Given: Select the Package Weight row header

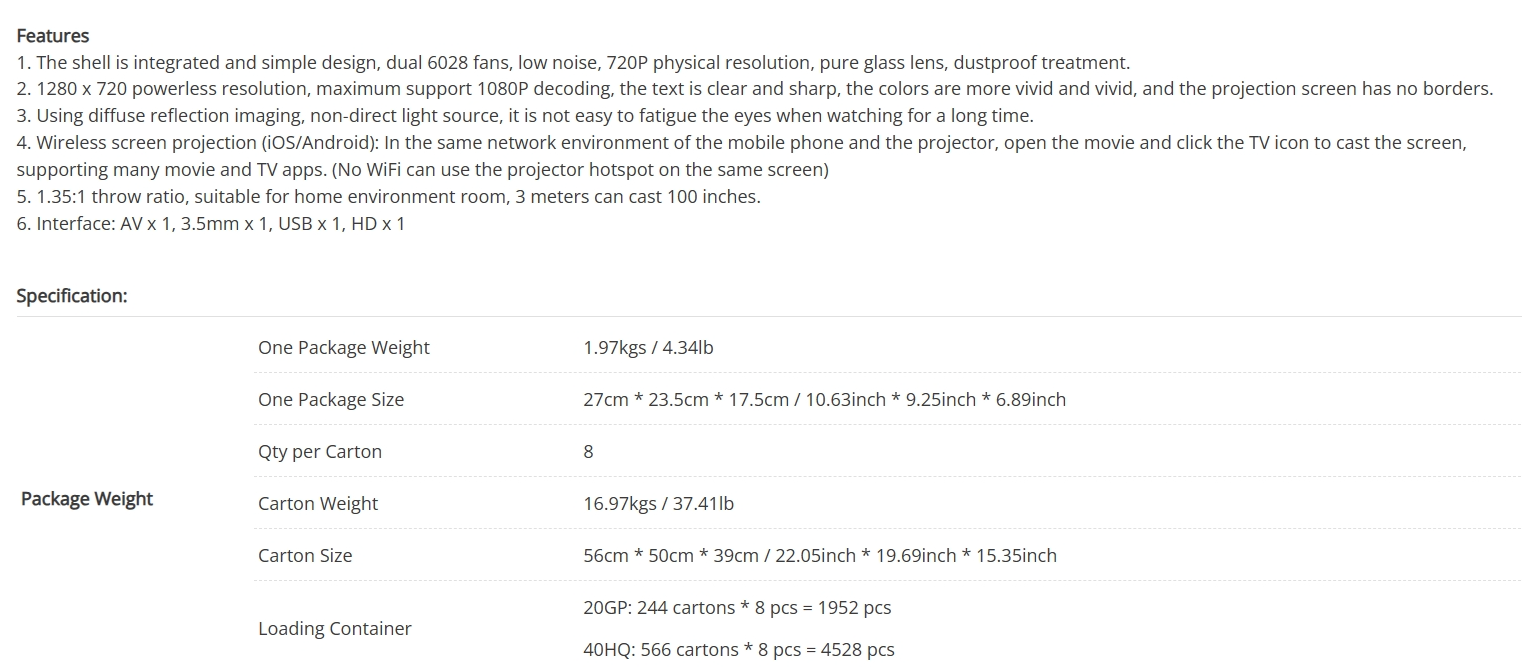Looking at the screenshot, I should pos(87,498).
